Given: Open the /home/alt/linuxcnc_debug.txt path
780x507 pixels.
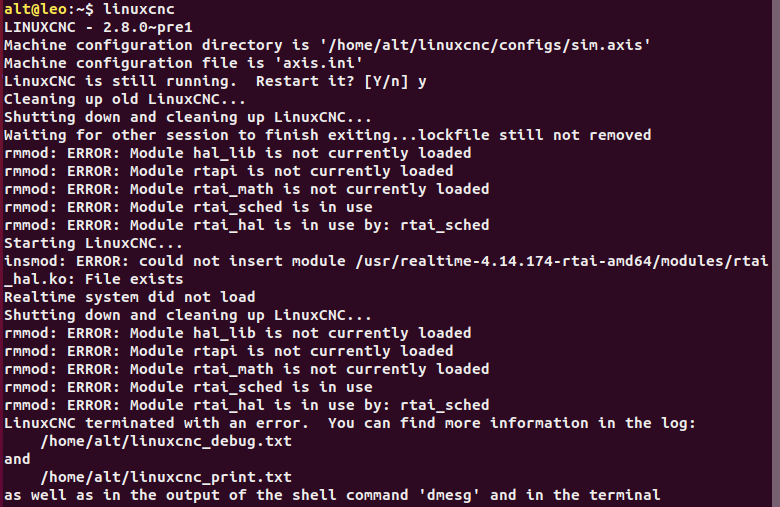Looking at the screenshot, I should [166, 441].
